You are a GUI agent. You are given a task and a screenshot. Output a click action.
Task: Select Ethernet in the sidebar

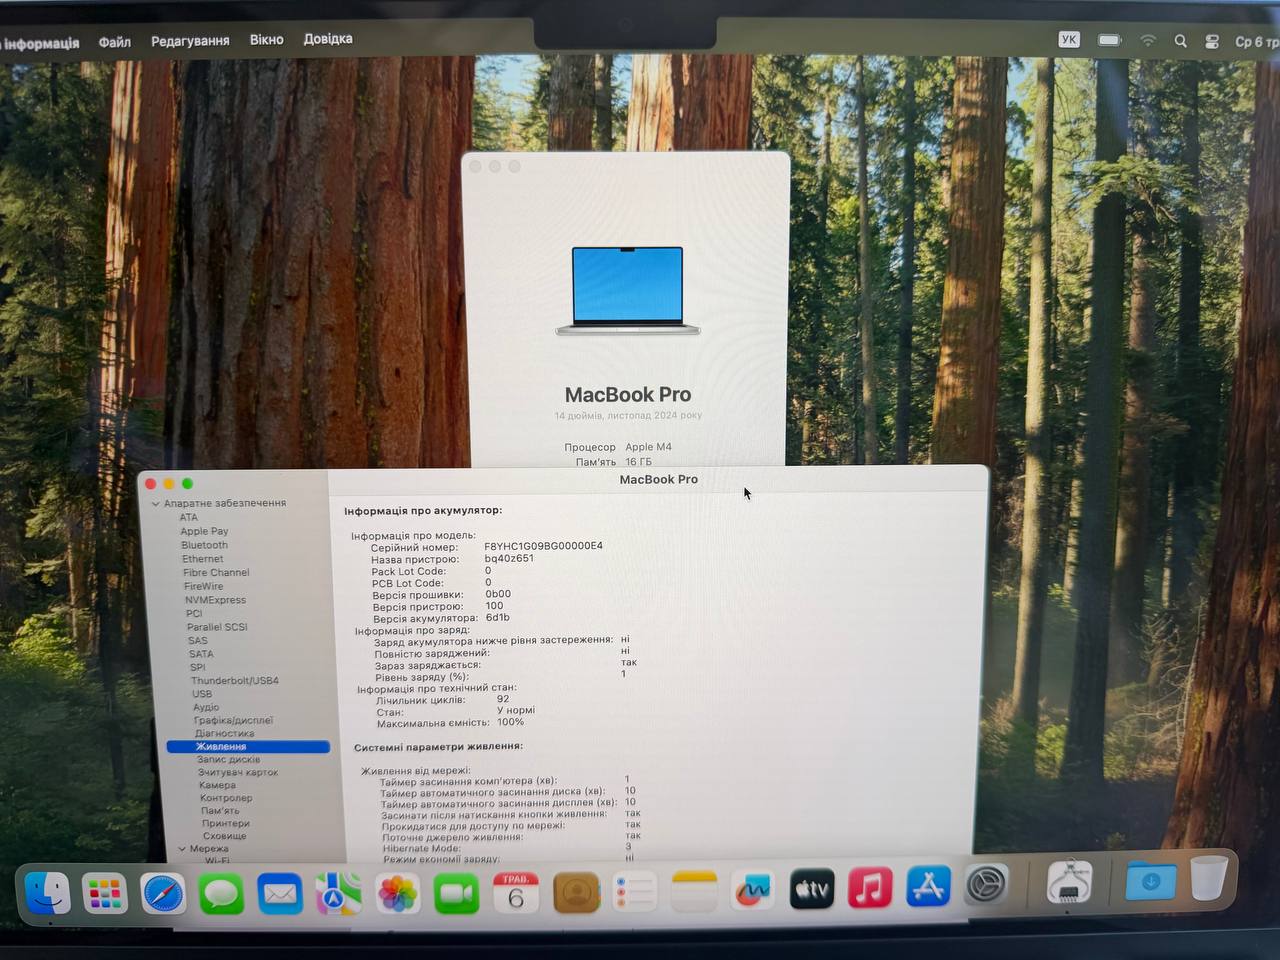pyautogui.click(x=203, y=559)
